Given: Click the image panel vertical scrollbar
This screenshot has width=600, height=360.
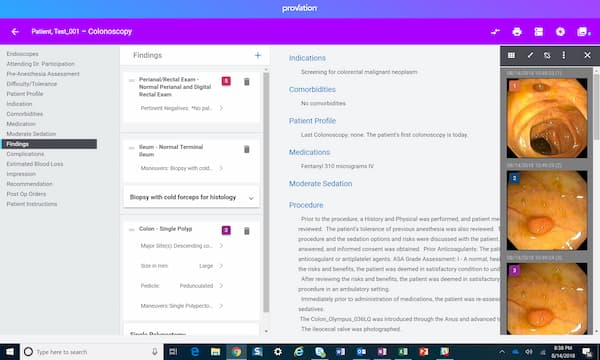Looking at the screenshot, I should [x=596, y=106].
